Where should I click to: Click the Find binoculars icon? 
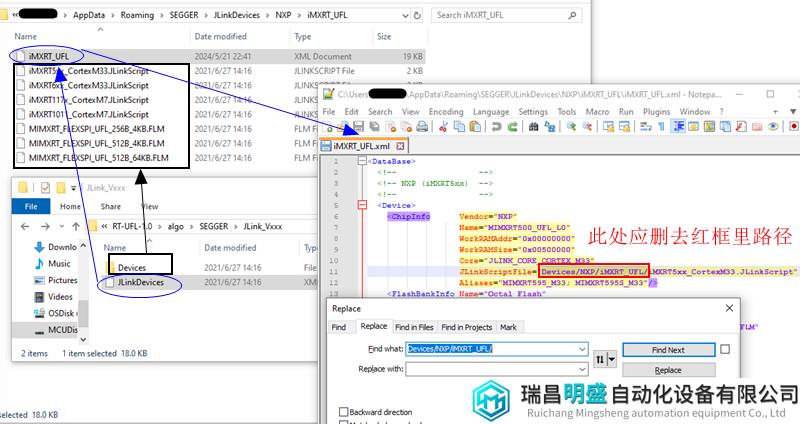click(x=534, y=126)
